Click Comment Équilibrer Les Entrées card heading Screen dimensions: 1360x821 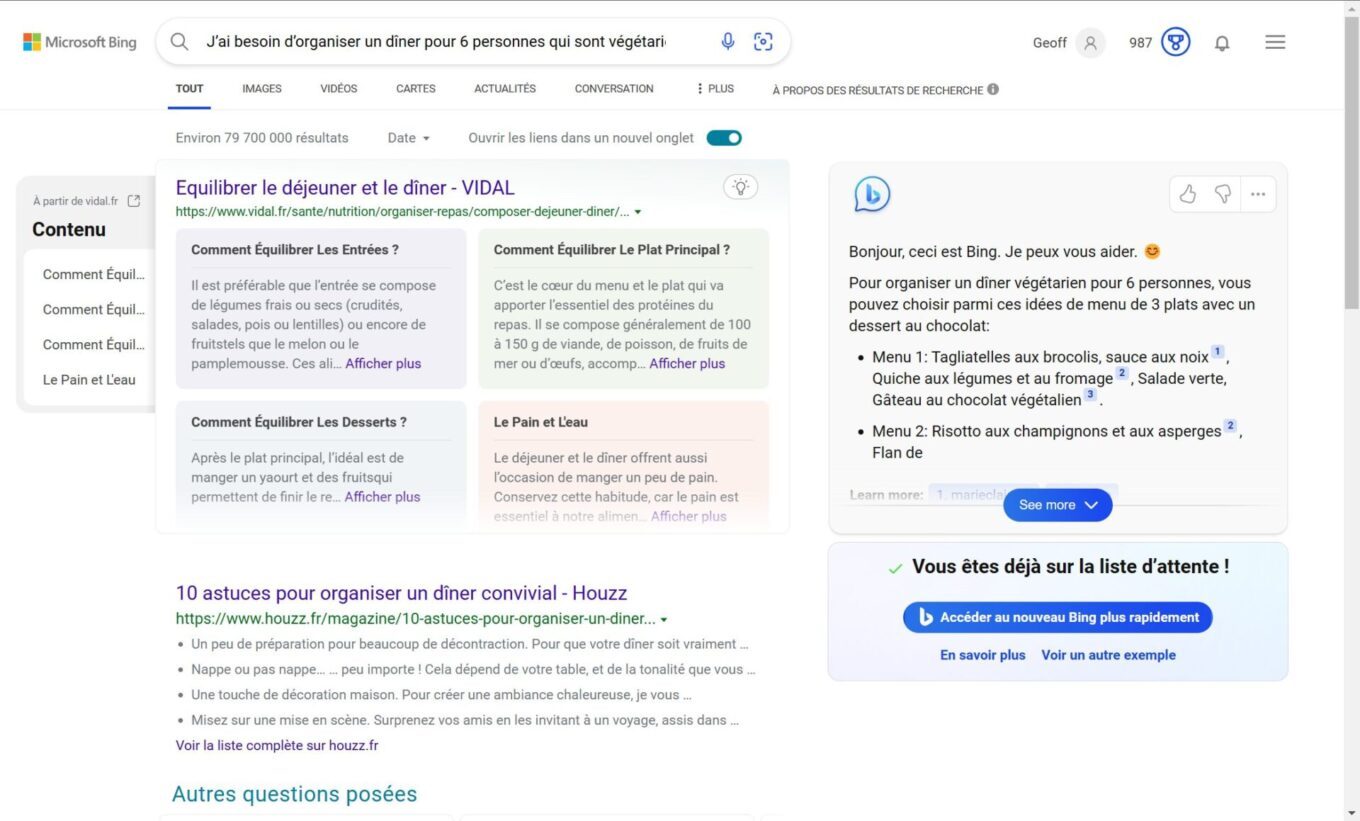pos(295,250)
